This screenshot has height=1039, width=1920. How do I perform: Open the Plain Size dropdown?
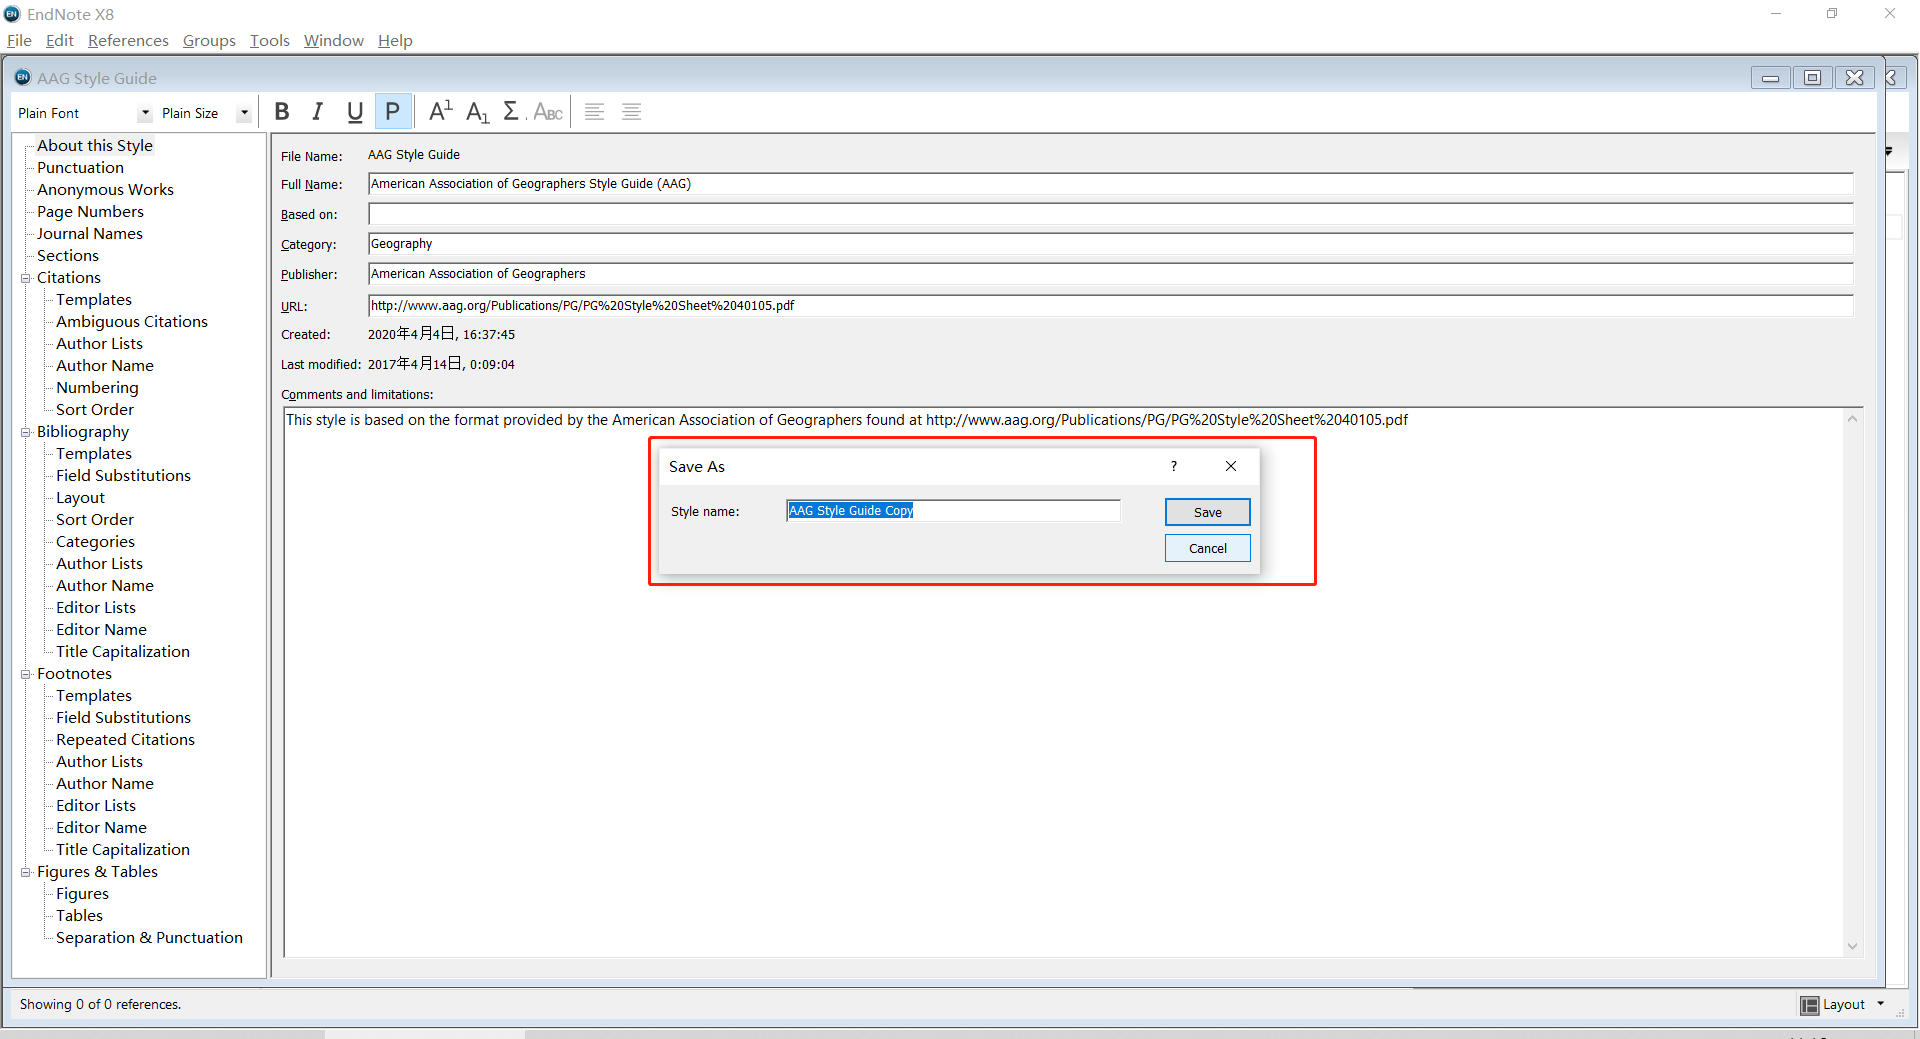[243, 113]
